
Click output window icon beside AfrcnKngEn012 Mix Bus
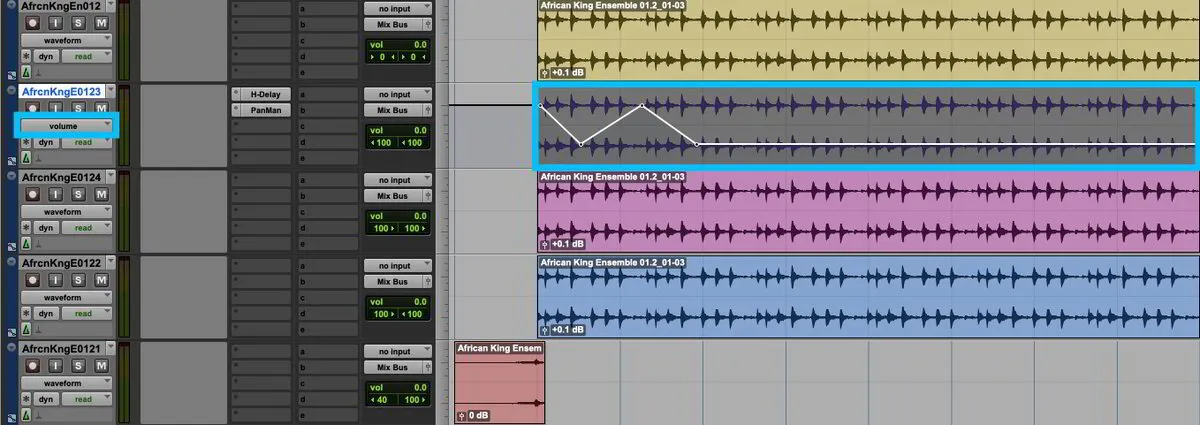428,24
